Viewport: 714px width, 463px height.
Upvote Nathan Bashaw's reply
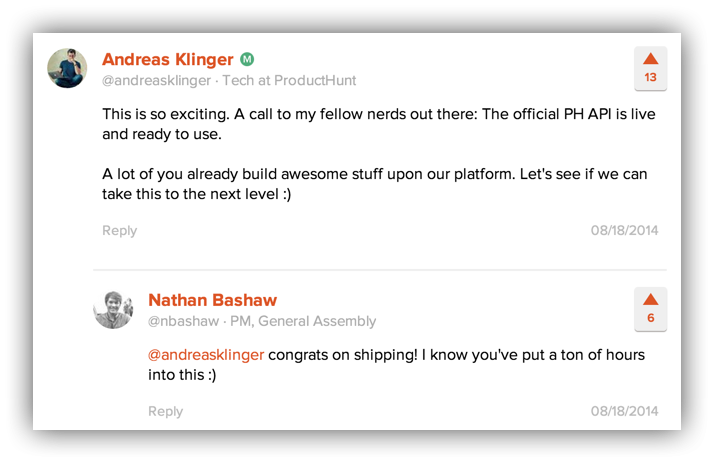click(x=650, y=308)
